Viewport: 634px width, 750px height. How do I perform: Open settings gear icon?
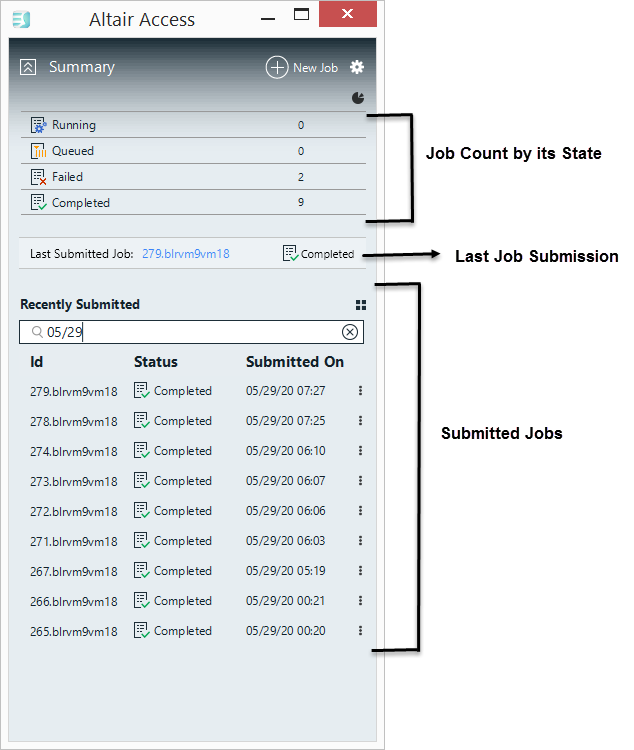click(357, 67)
